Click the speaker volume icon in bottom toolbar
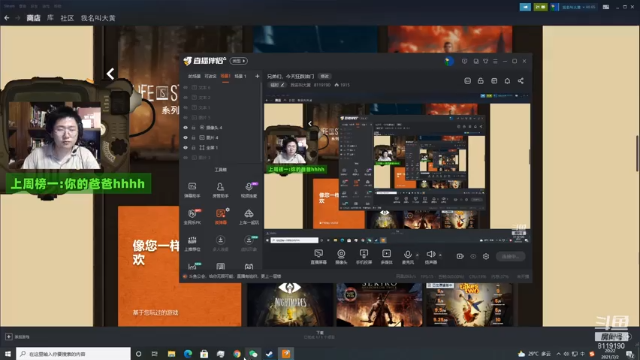640x360 pixels. pos(431,256)
